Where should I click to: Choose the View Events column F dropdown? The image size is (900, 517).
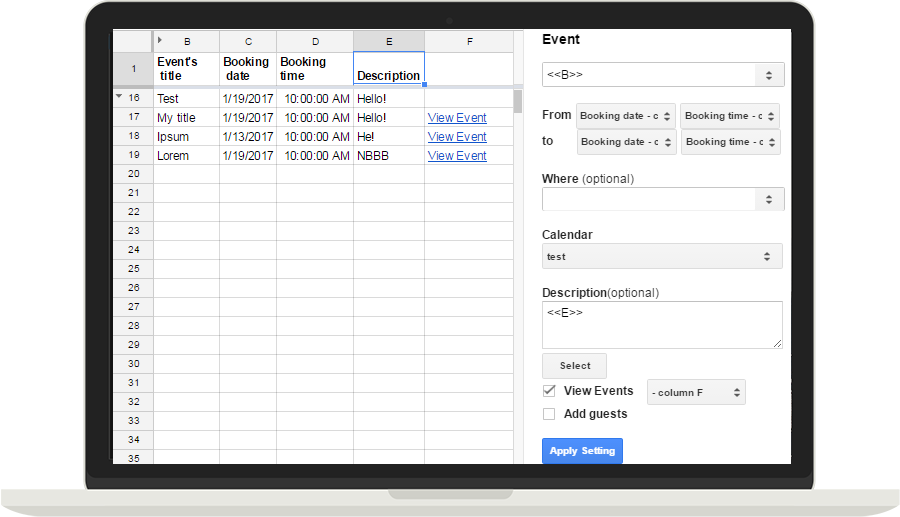696,392
